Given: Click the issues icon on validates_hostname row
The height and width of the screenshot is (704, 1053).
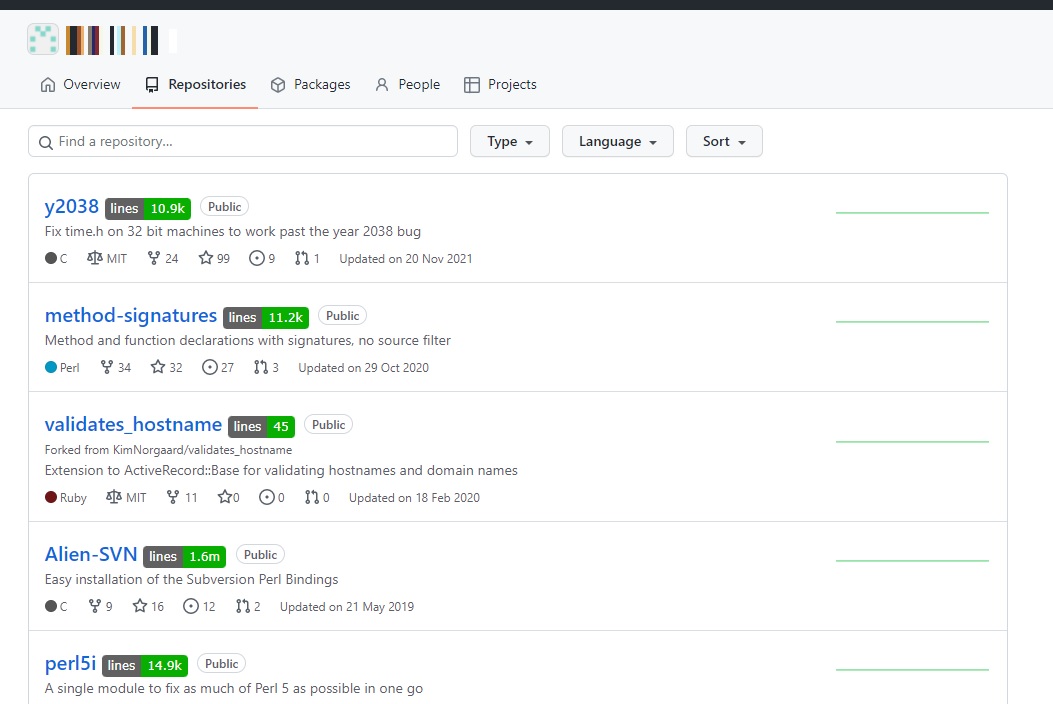Looking at the screenshot, I should click(267, 497).
